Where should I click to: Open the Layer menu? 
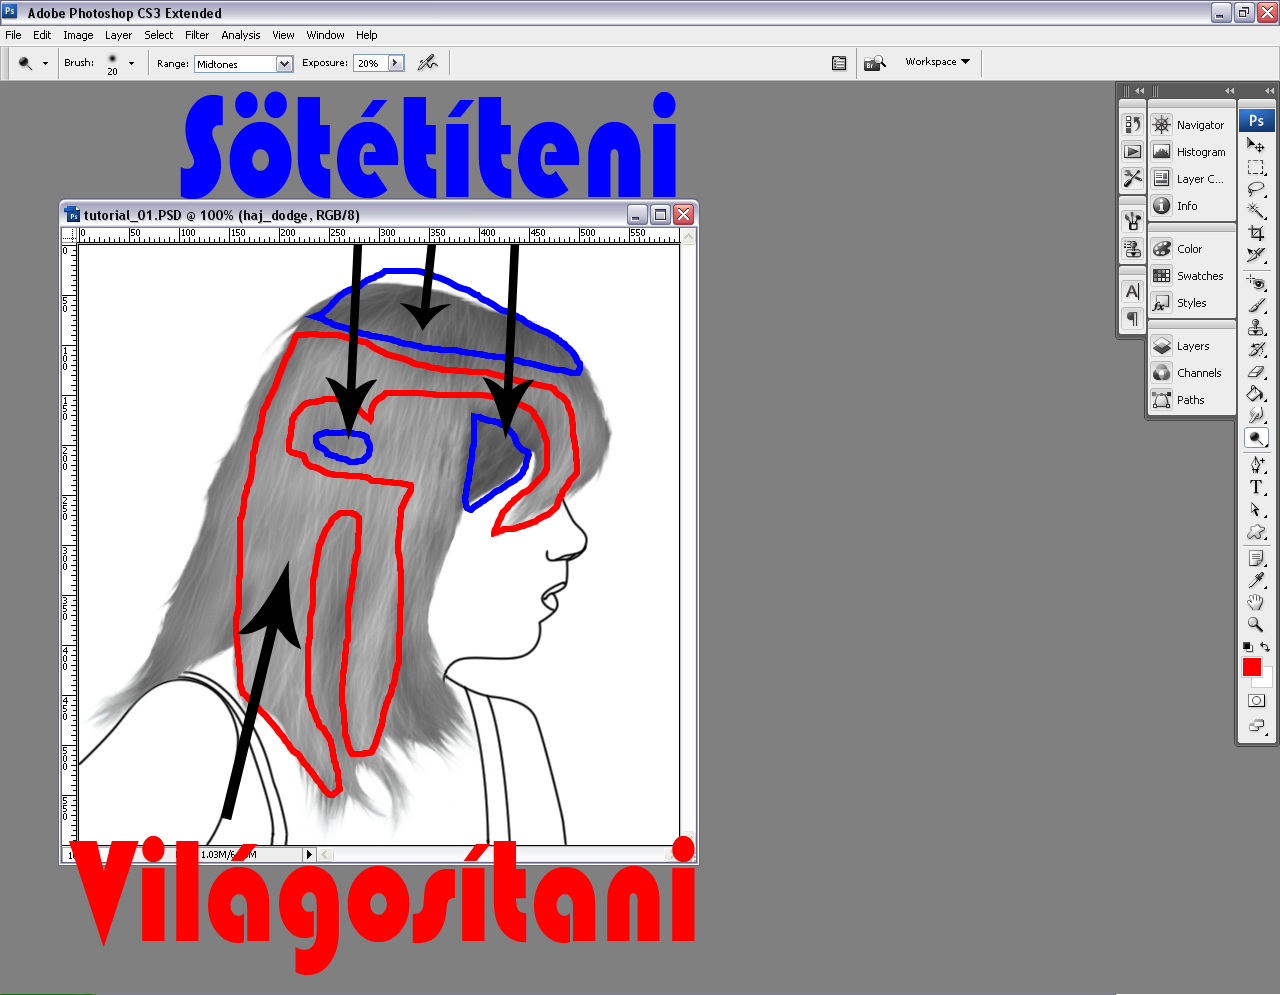pyautogui.click(x=118, y=35)
